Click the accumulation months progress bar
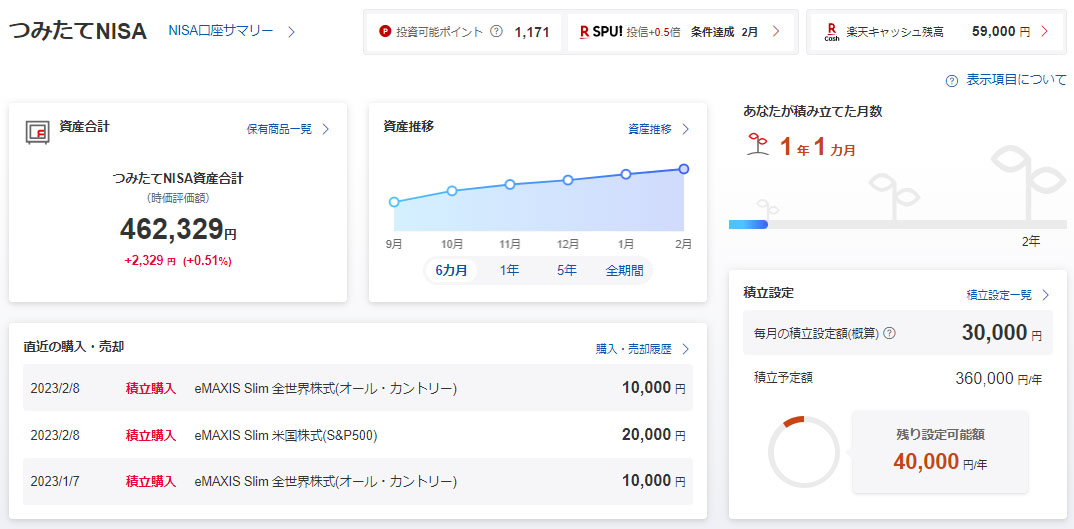The image size is (1074, 529). pyautogui.click(x=897, y=224)
